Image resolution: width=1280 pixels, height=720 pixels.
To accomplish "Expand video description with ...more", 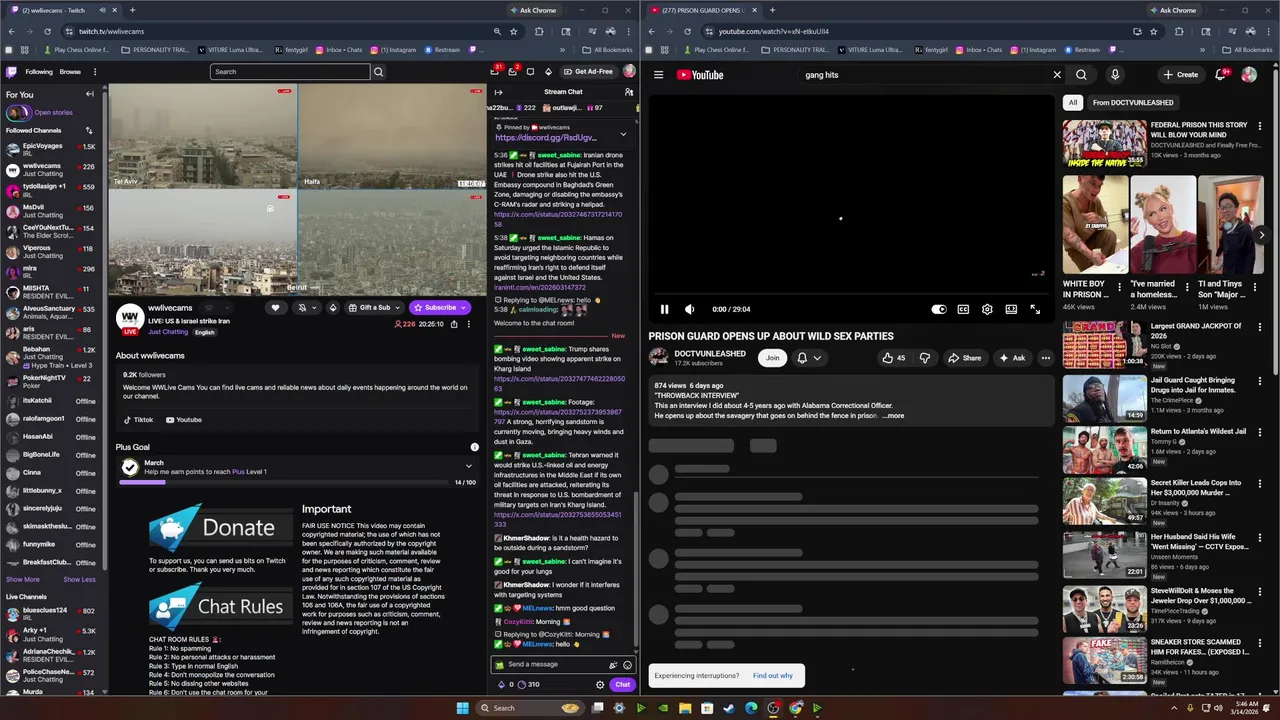I will (x=893, y=415).
